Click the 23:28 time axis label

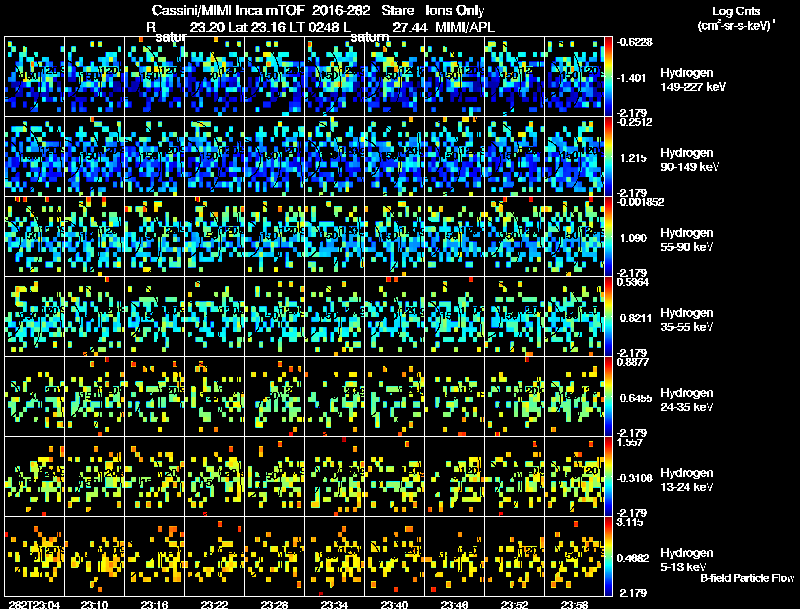(x=274, y=604)
